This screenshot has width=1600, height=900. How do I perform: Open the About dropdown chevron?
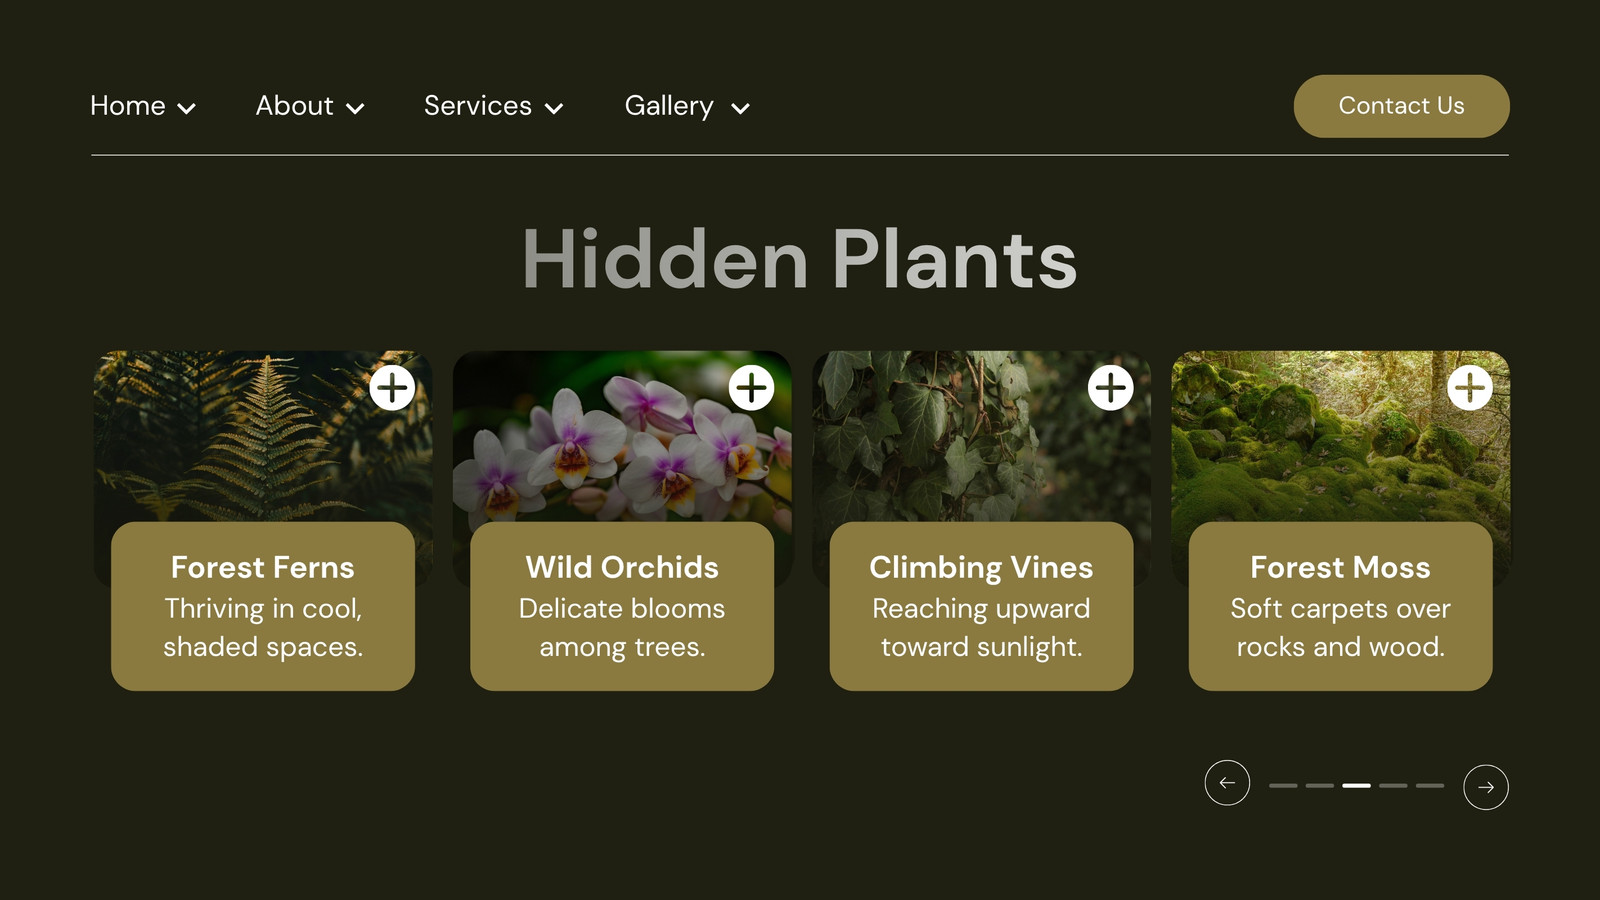tap(355, 108)
